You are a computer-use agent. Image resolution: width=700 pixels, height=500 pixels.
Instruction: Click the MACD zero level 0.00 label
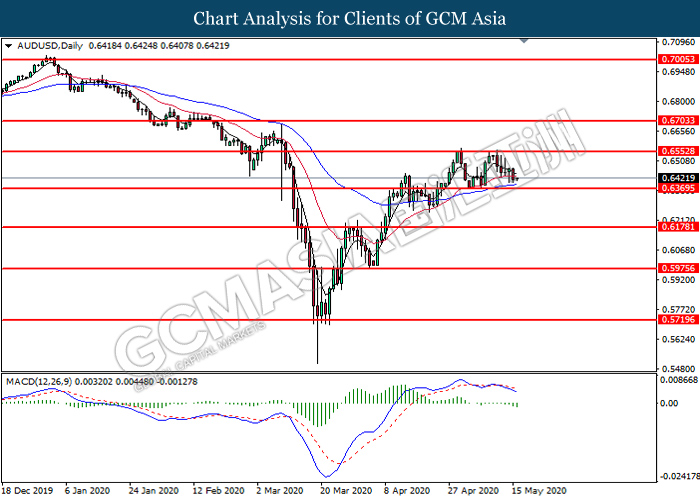click(669, 403)
